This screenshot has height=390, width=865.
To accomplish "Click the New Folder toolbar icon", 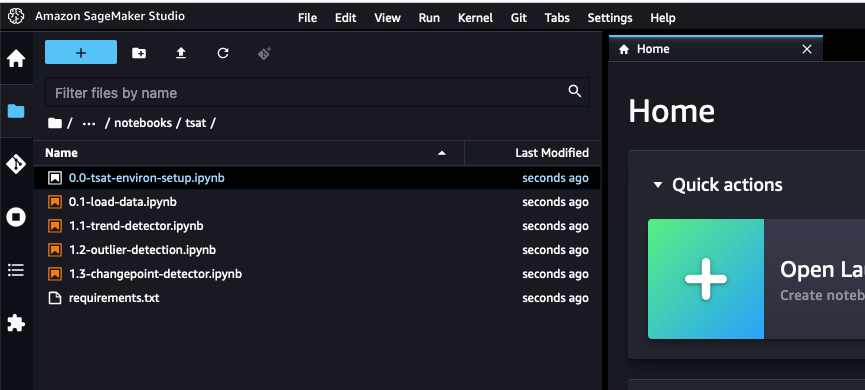I will [x=139, y=53].
